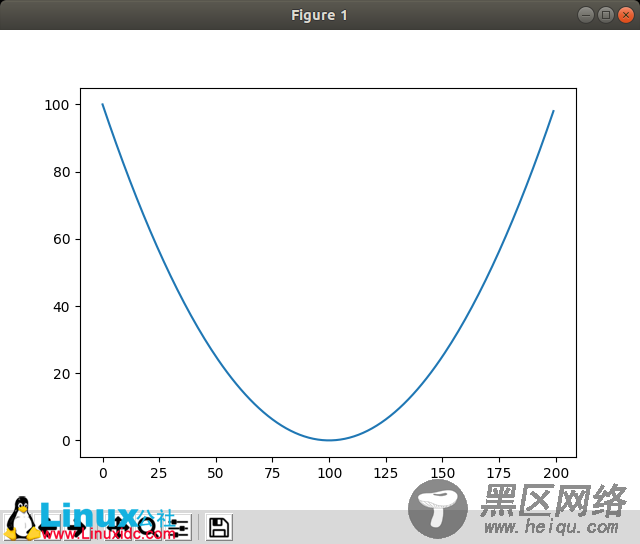Click the y-axis tick label '80'
640x544 pixels.
tap(61, 172)
